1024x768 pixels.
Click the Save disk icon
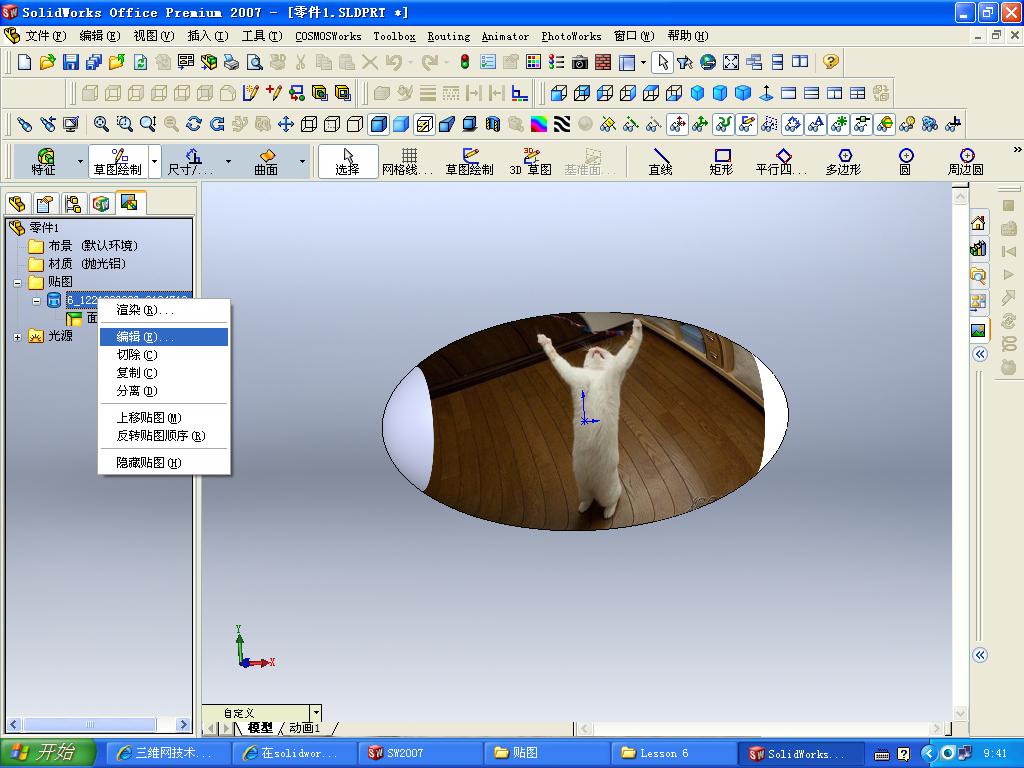coord(71,62)
